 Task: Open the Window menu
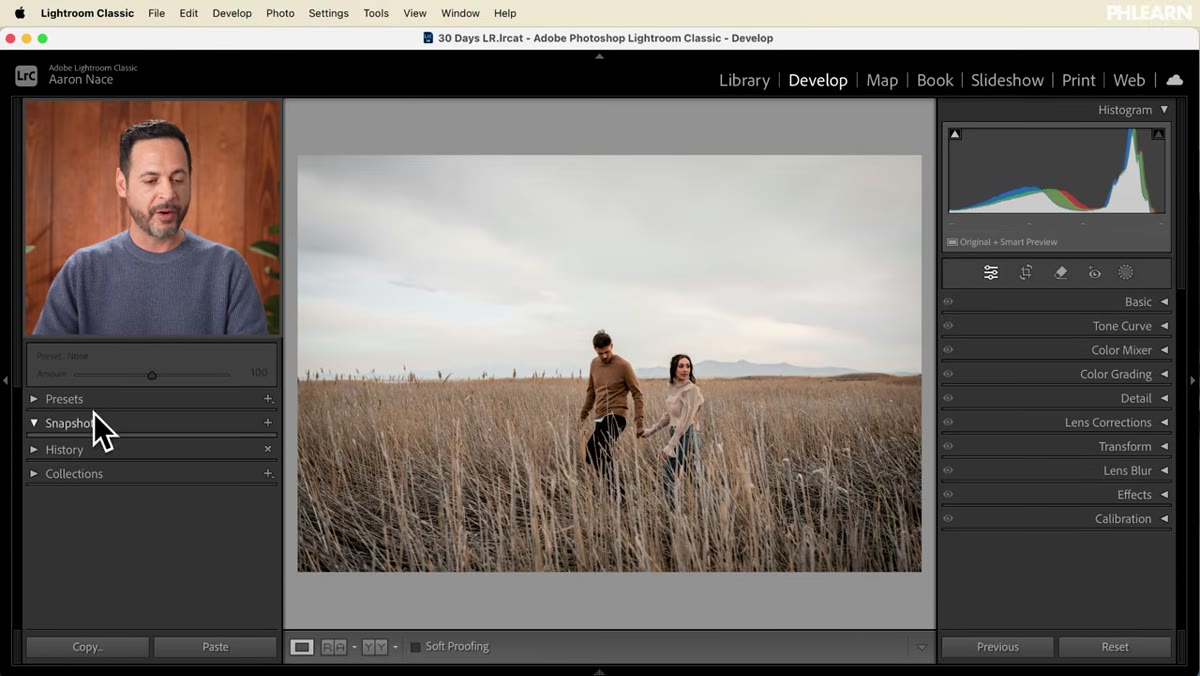460,13
